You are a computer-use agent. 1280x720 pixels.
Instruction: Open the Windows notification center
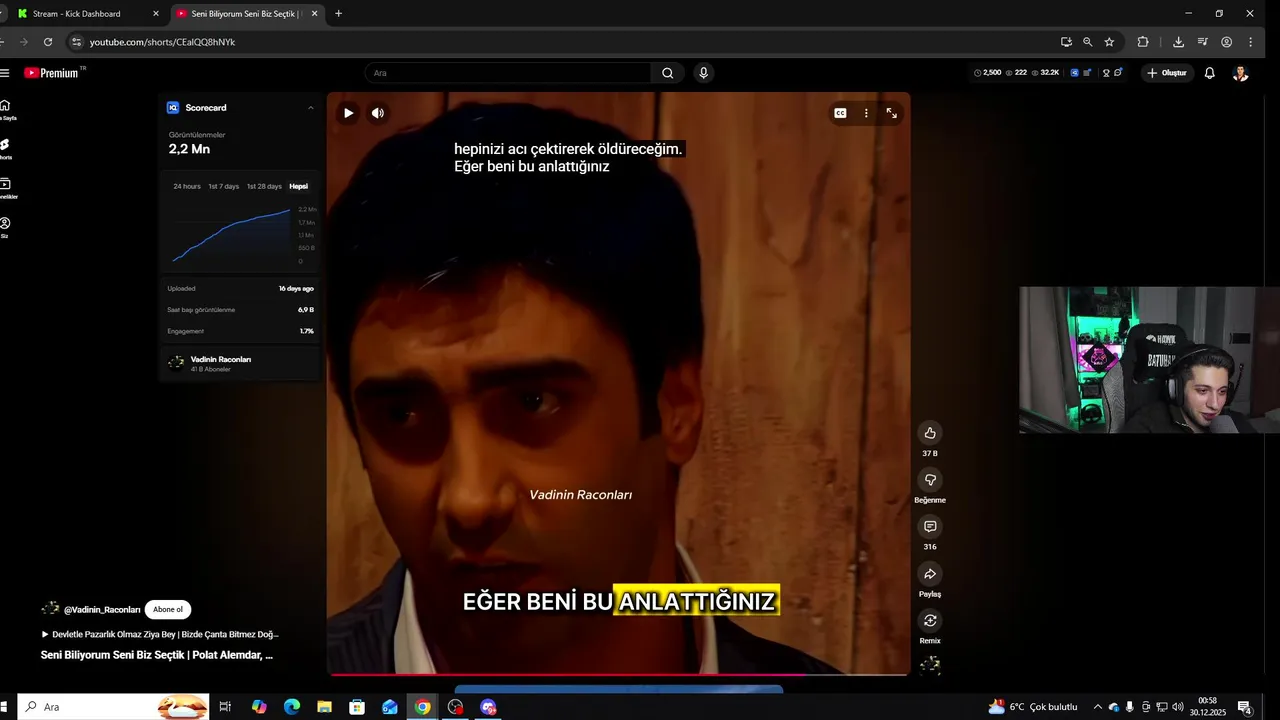tap(1244, 707)
